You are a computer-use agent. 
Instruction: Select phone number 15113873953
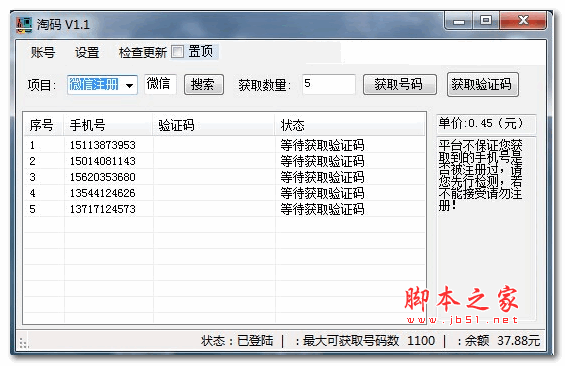pos(103,145)
